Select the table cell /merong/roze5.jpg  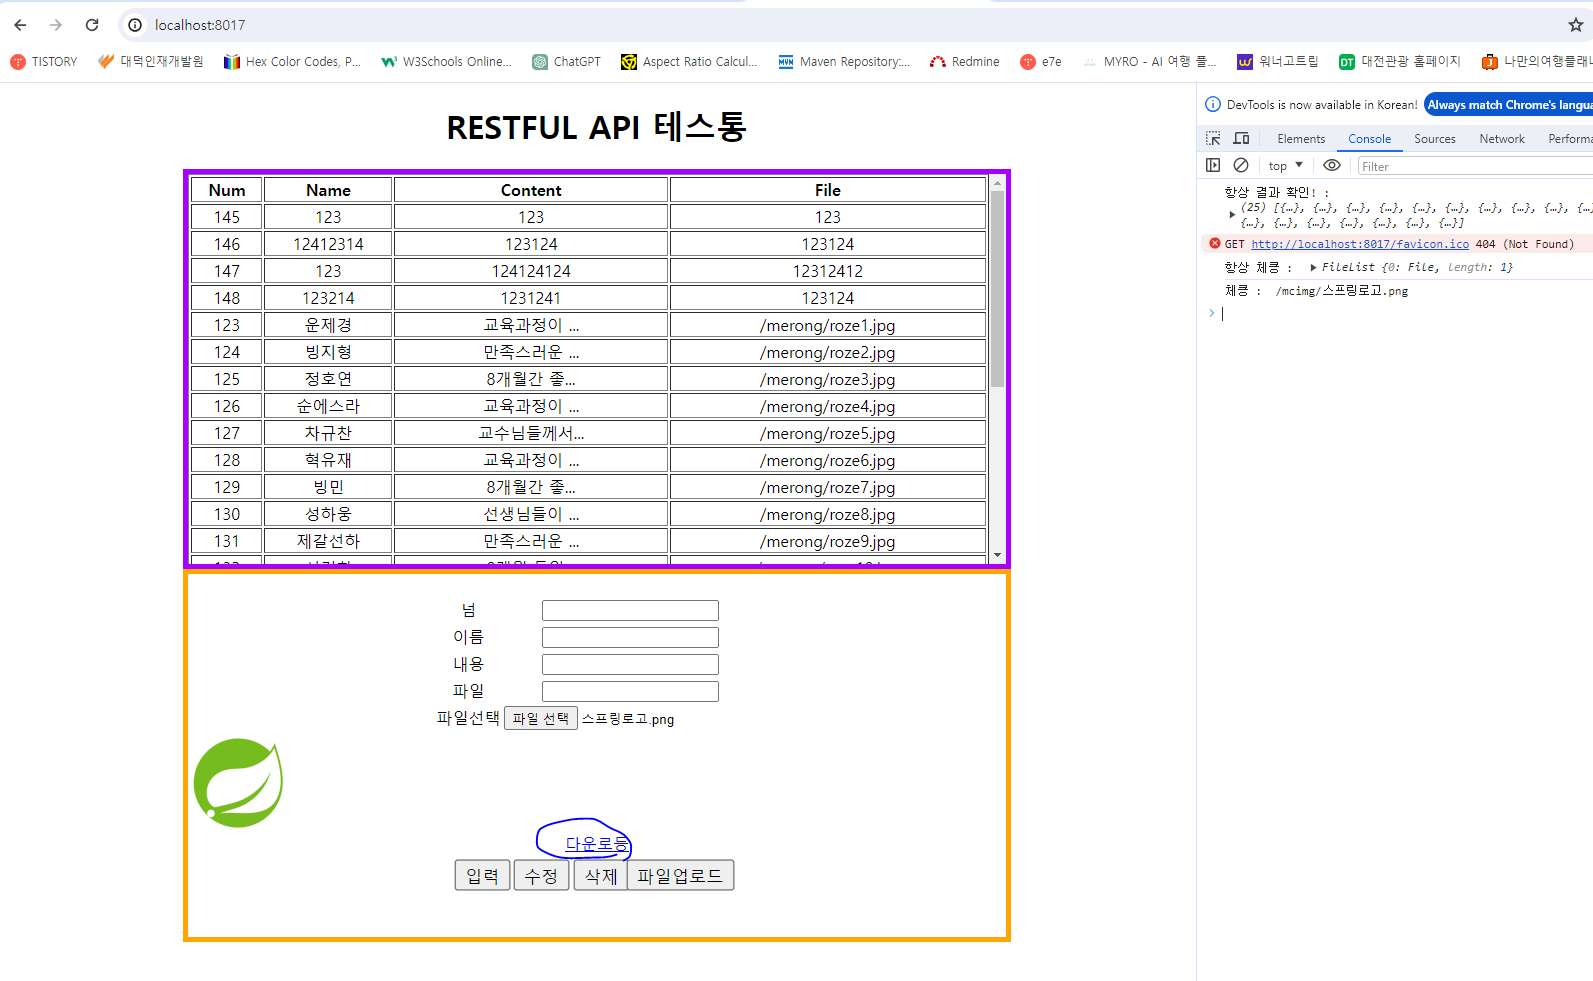(828, 433)
